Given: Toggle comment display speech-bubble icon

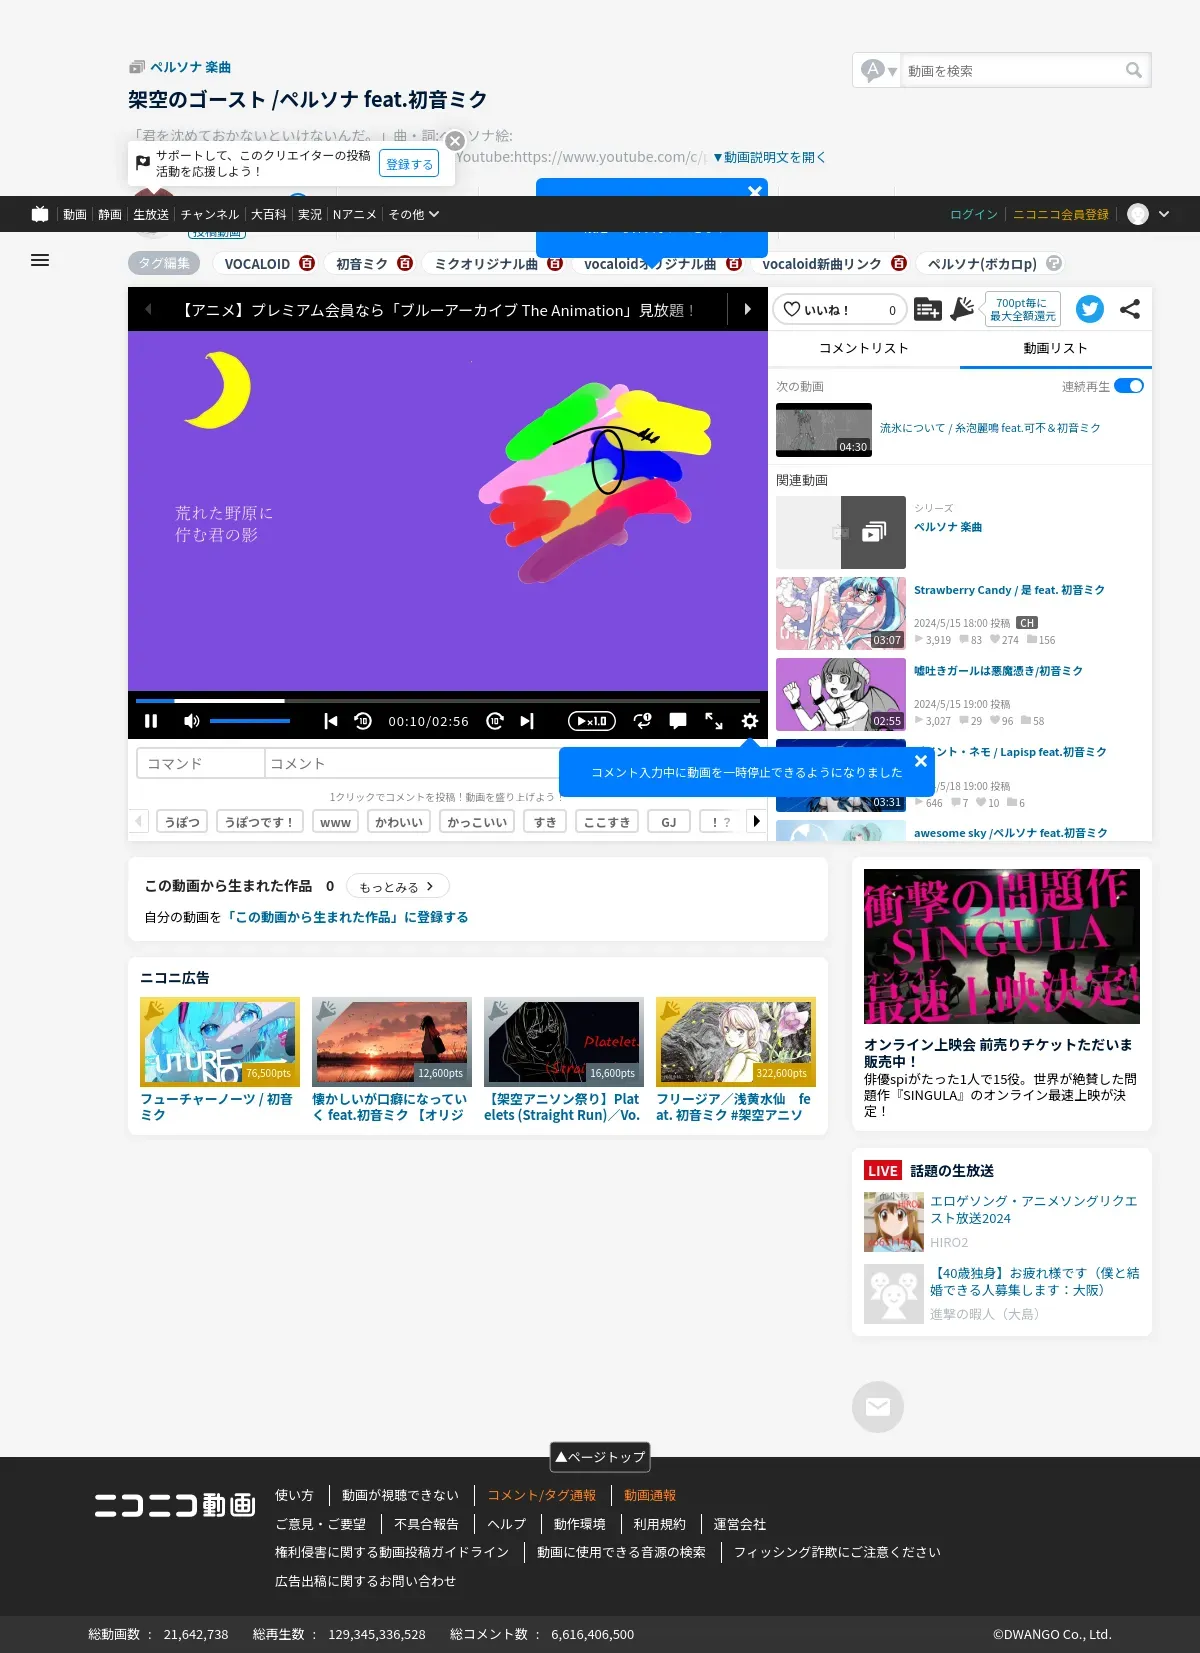Looking at the screenshot, I should [x=678, y=721].
